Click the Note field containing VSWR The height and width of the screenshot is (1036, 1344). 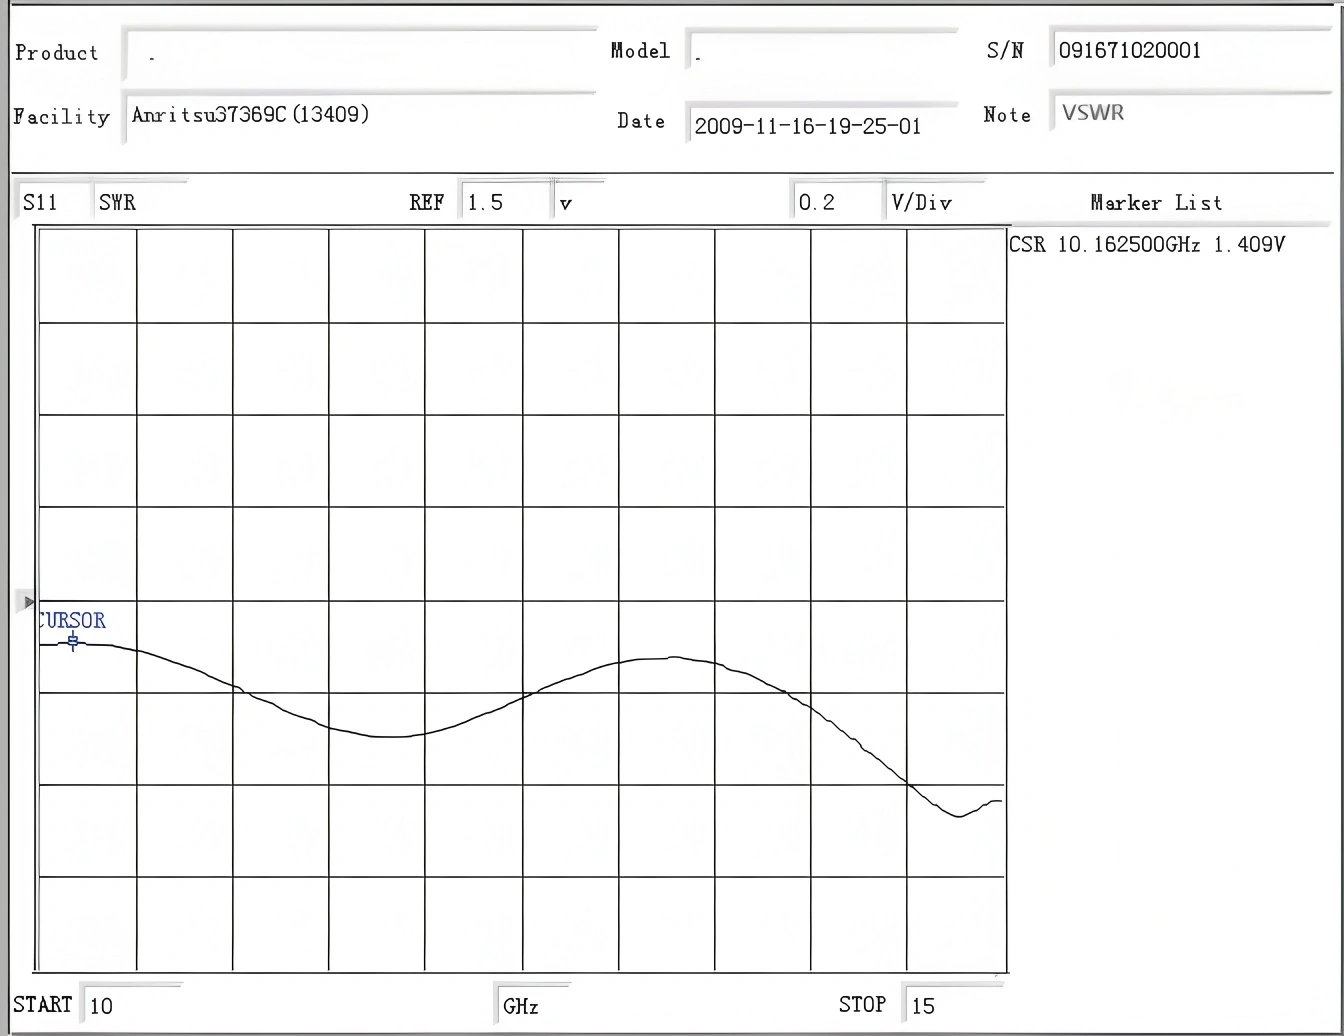point(1190,112)
